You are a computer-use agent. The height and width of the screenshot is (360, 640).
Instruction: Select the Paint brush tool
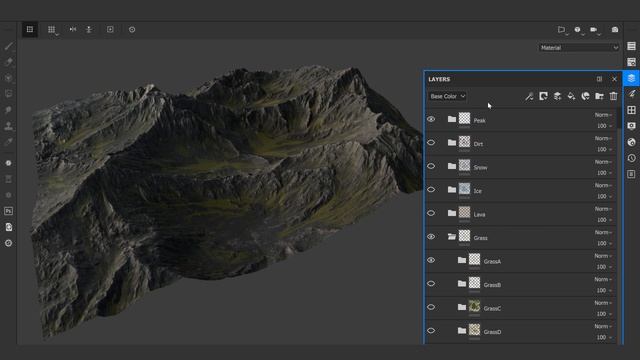(x=9, y=46)
